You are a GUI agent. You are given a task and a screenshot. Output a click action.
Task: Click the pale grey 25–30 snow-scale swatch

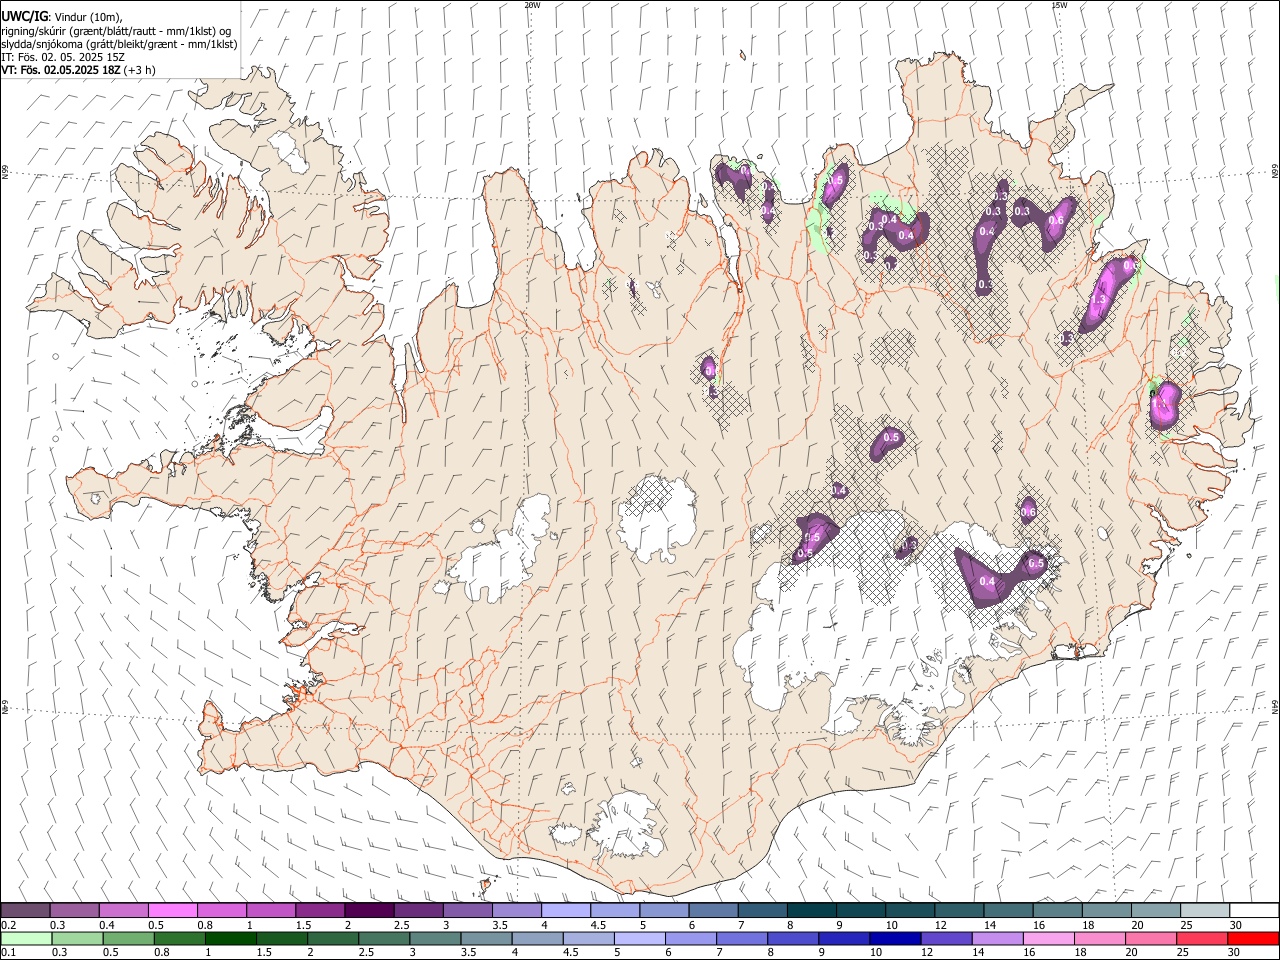1205,910
